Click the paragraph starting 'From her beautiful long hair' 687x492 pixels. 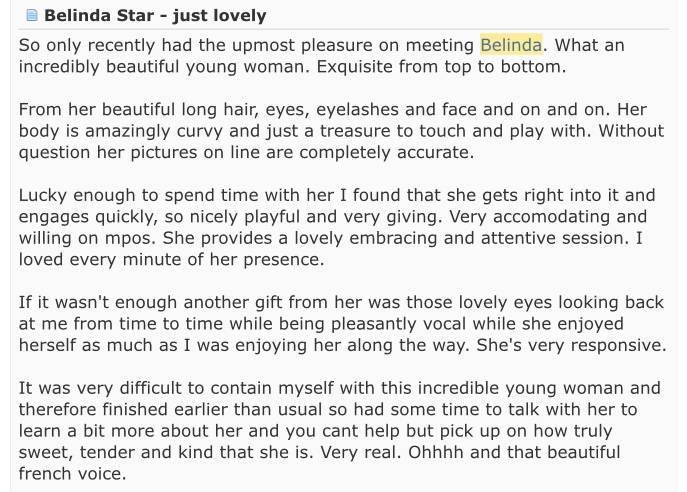click(341, 131)
